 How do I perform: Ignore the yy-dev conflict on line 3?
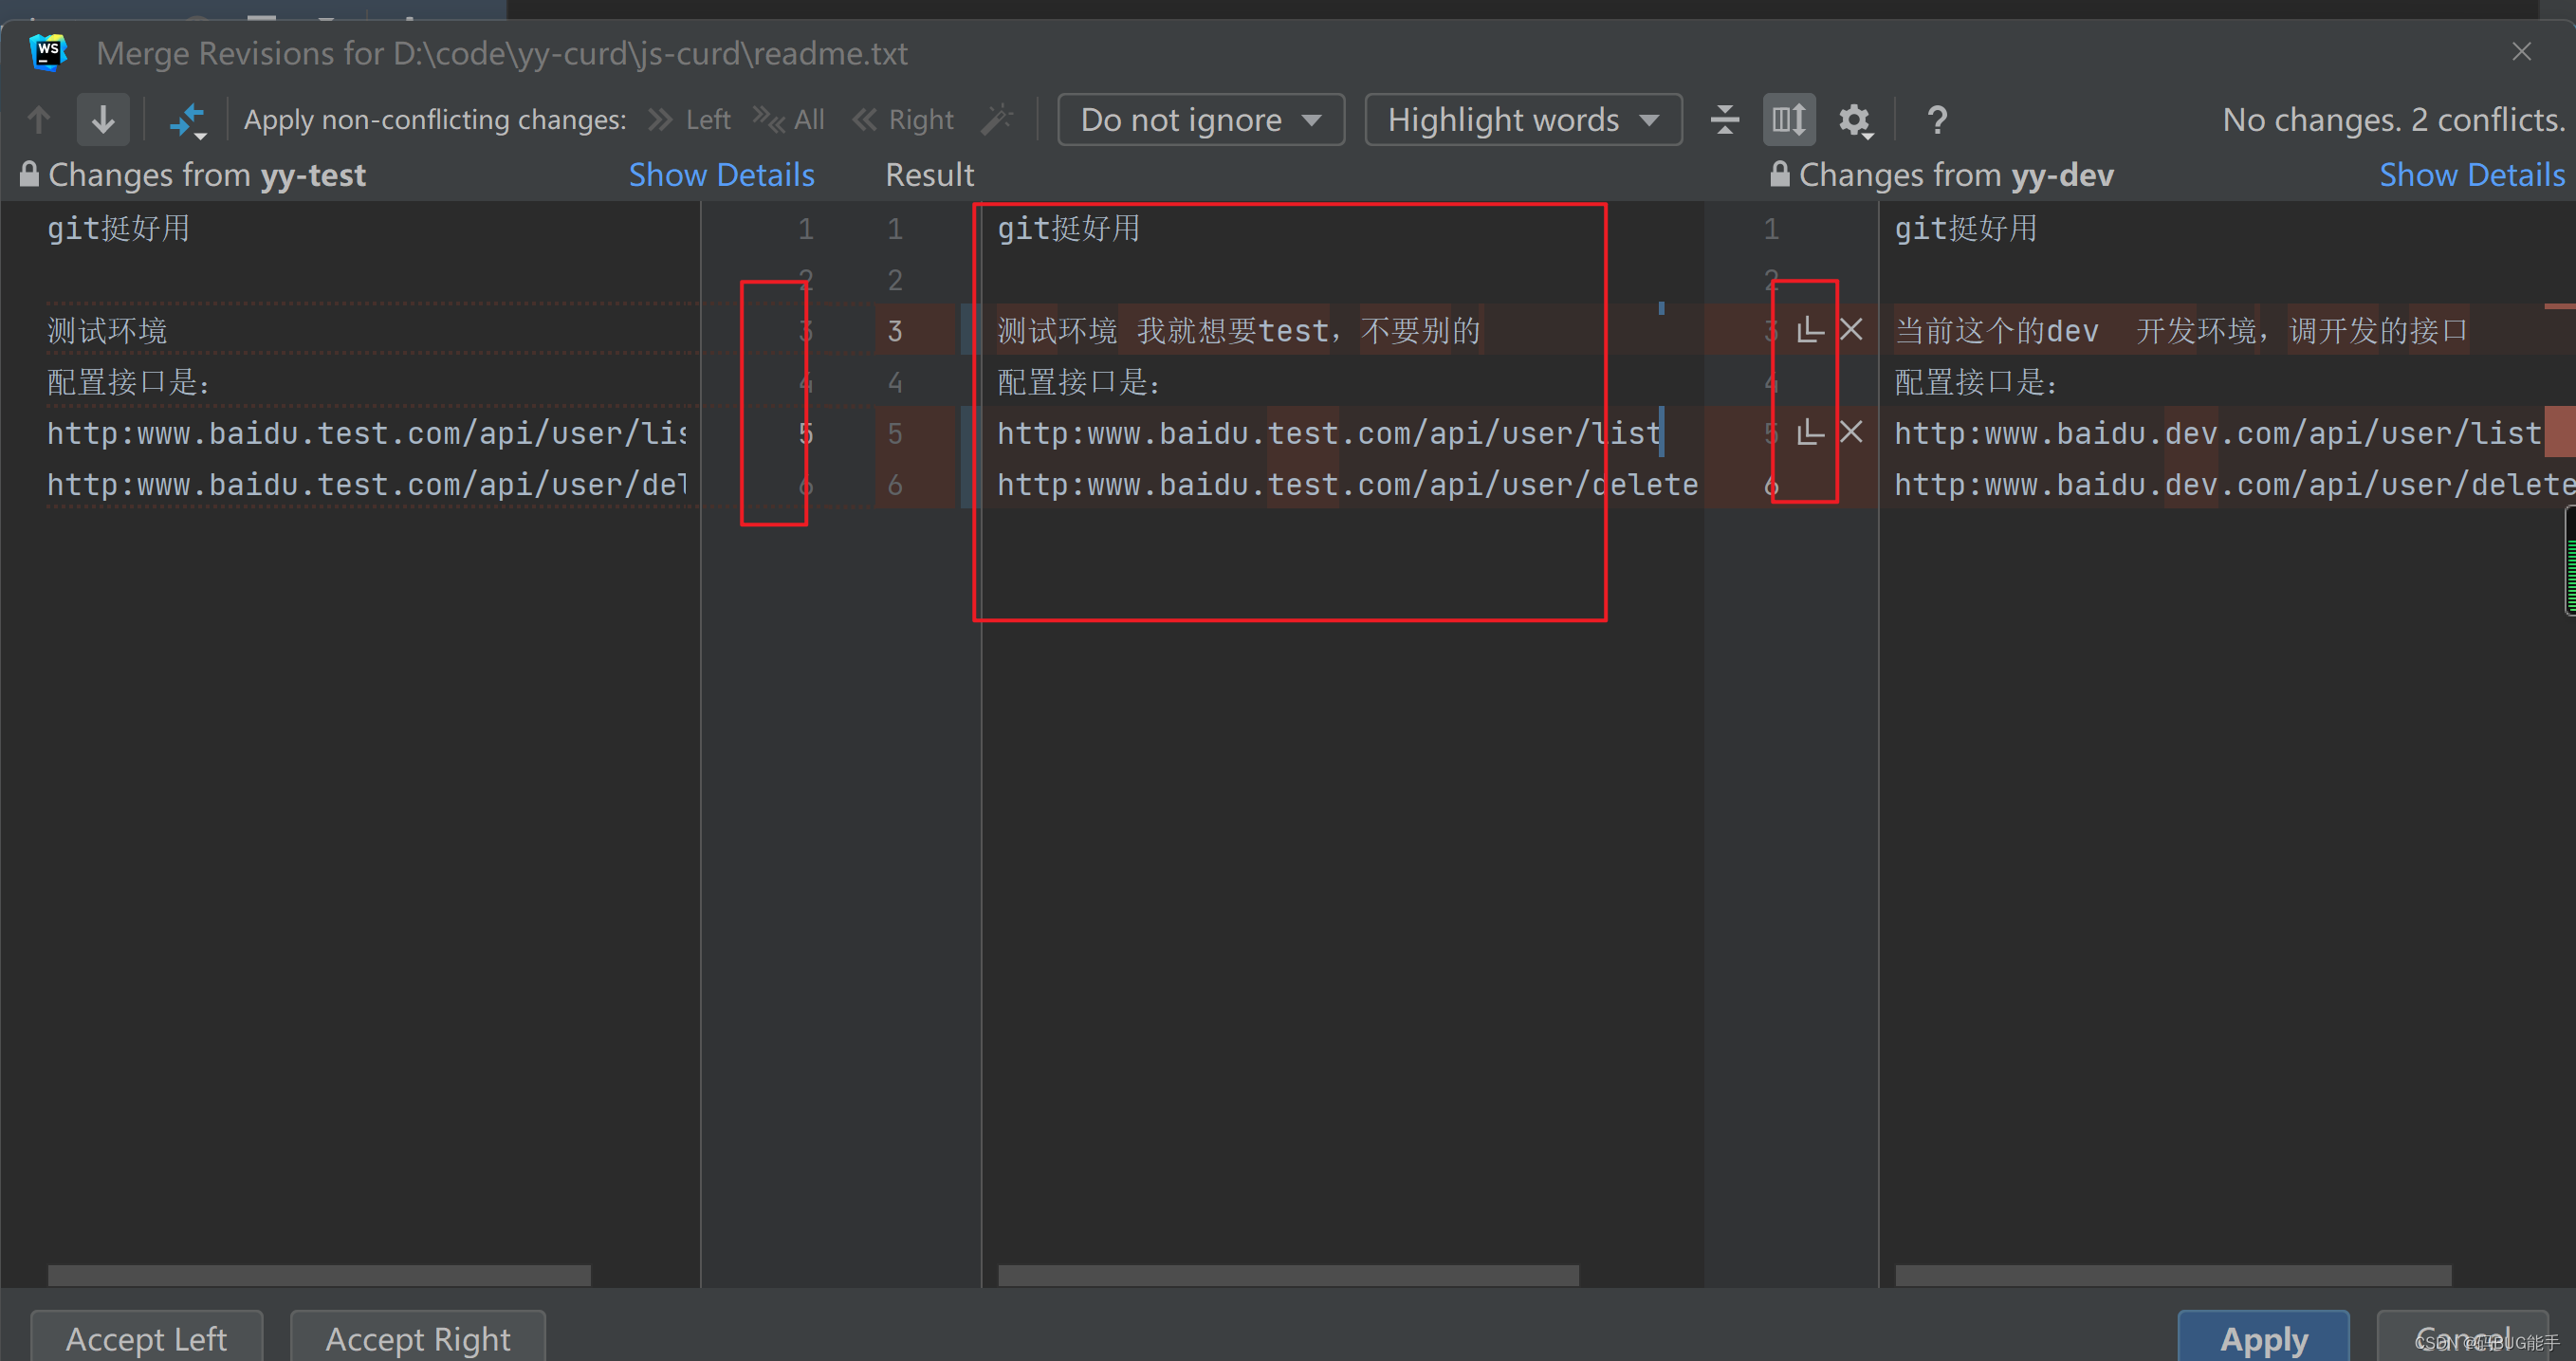(x=1851, y=330)
